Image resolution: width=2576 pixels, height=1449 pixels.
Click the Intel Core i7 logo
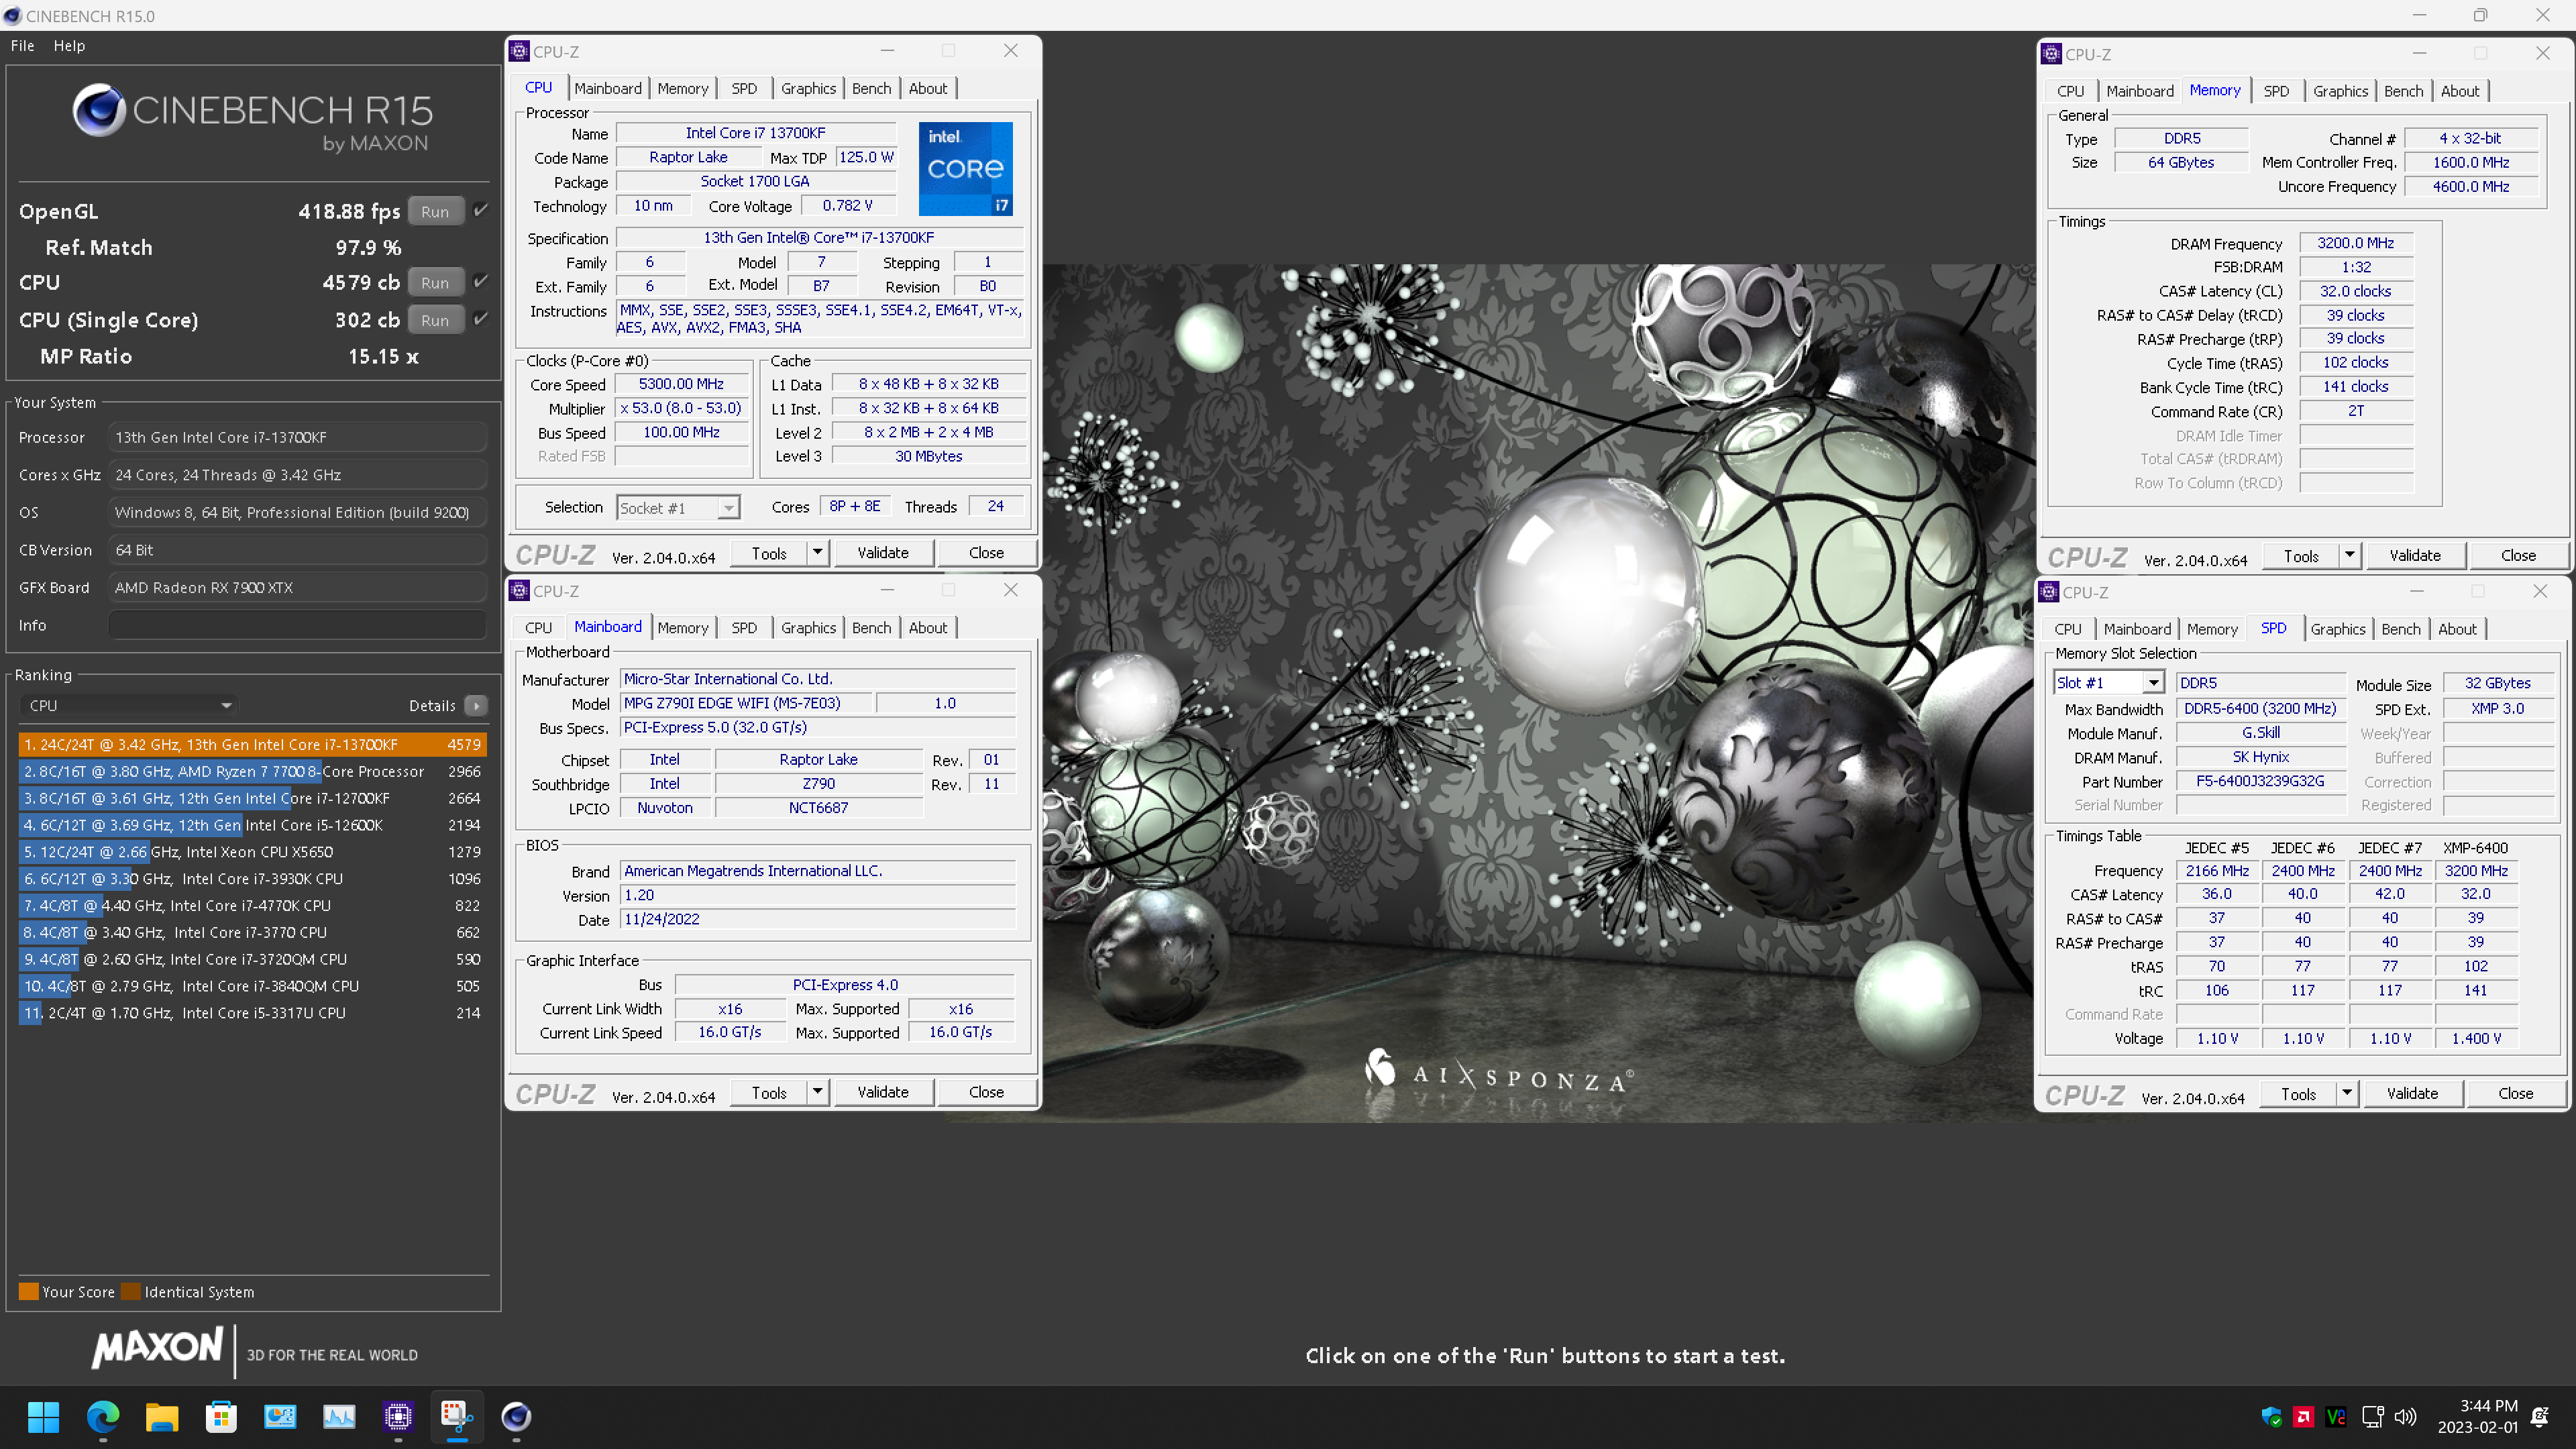965,168
